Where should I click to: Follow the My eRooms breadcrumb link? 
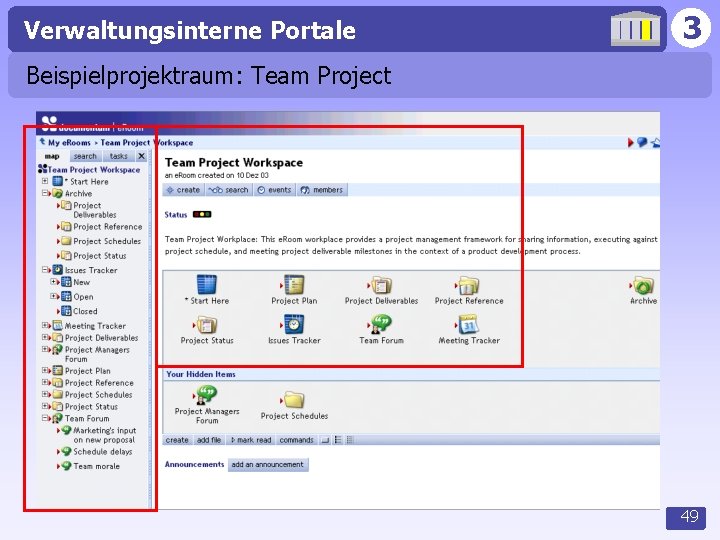point(69,142)
